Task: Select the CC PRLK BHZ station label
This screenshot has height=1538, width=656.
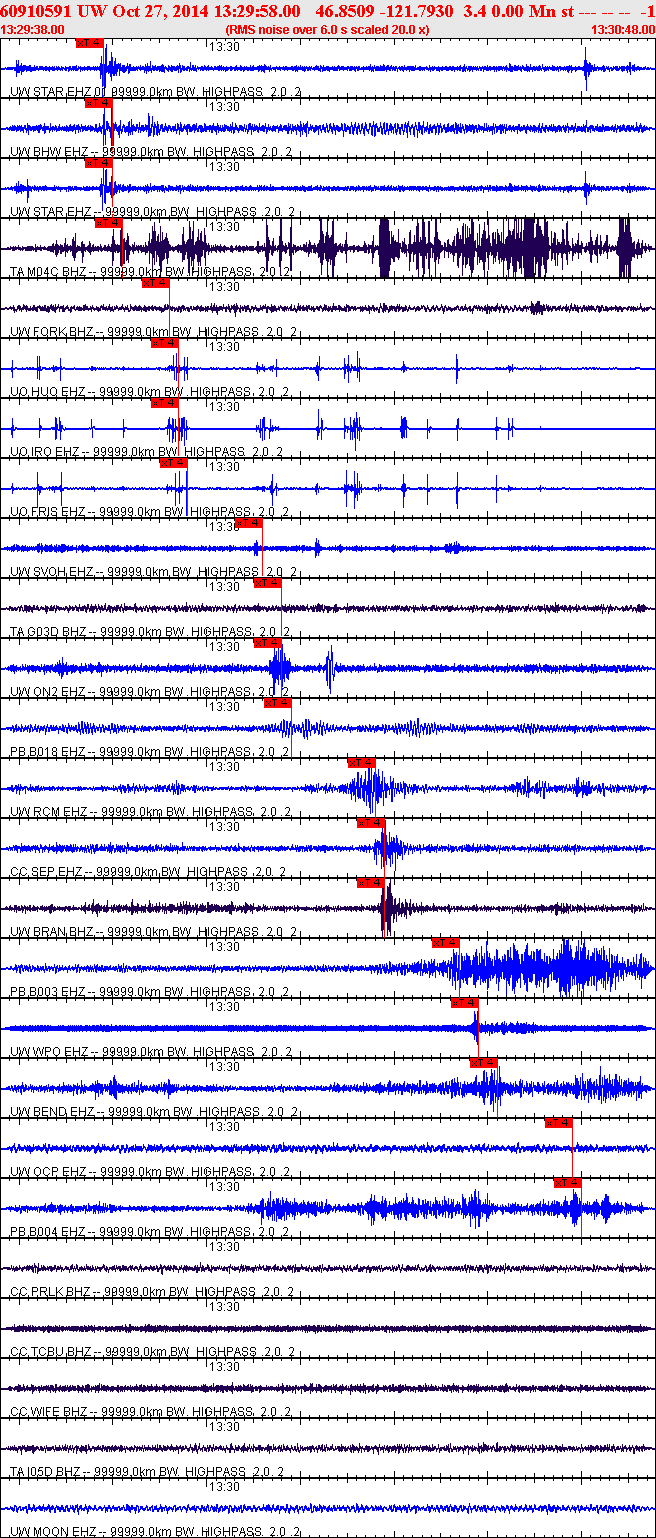Action: 53,1292
